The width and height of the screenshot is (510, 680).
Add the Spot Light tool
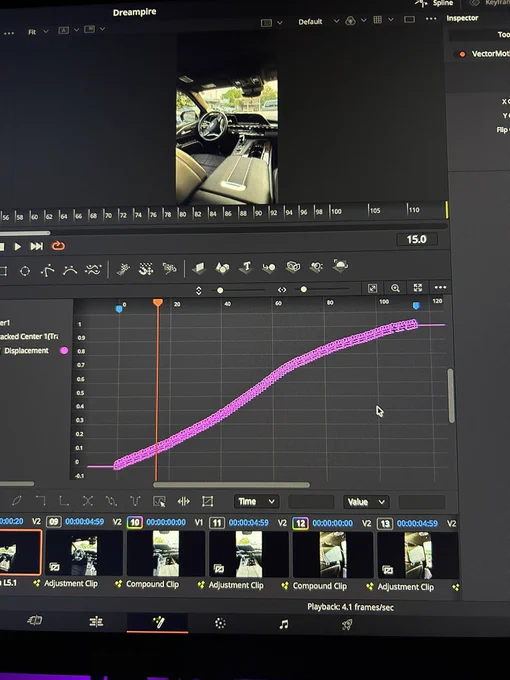tap(316, 266)
